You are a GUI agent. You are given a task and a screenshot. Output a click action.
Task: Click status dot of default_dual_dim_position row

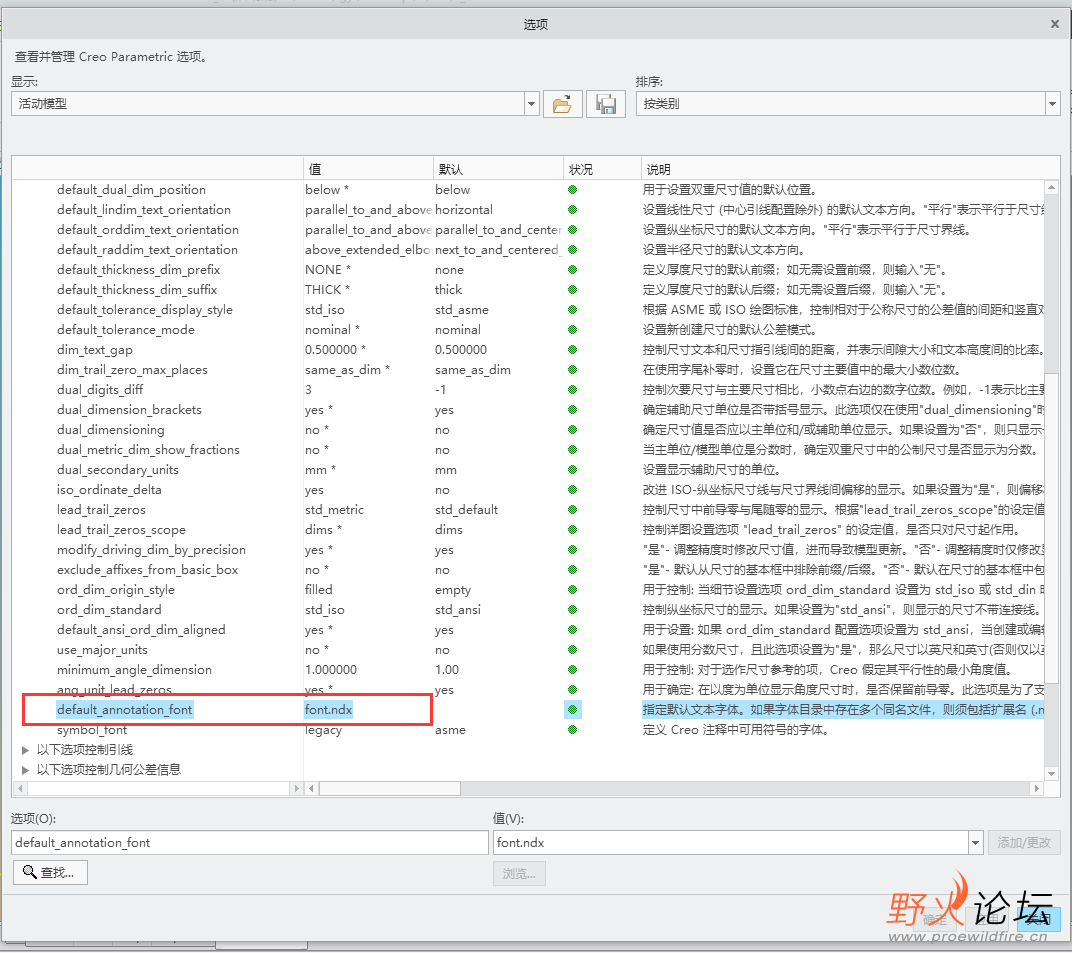pyautogui.click(x=573, y=189)
